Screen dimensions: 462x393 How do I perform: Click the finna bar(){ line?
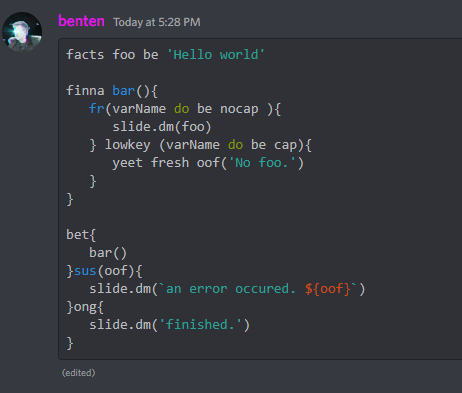click(112, 91)
